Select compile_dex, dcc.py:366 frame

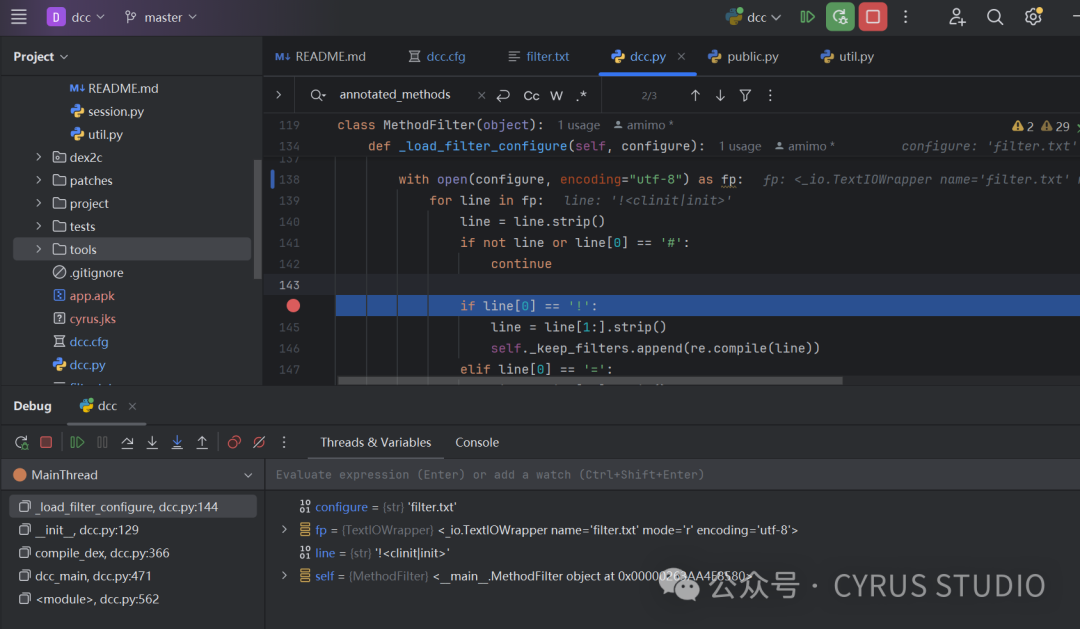(x=133, y=553)
